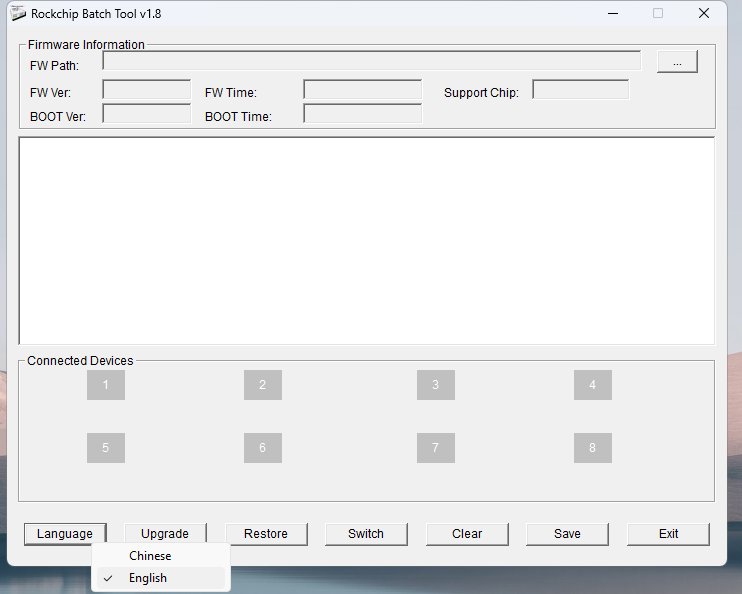
Task: Click device slot 5 square
Action: pyautogui.click(x=106, y=448)
